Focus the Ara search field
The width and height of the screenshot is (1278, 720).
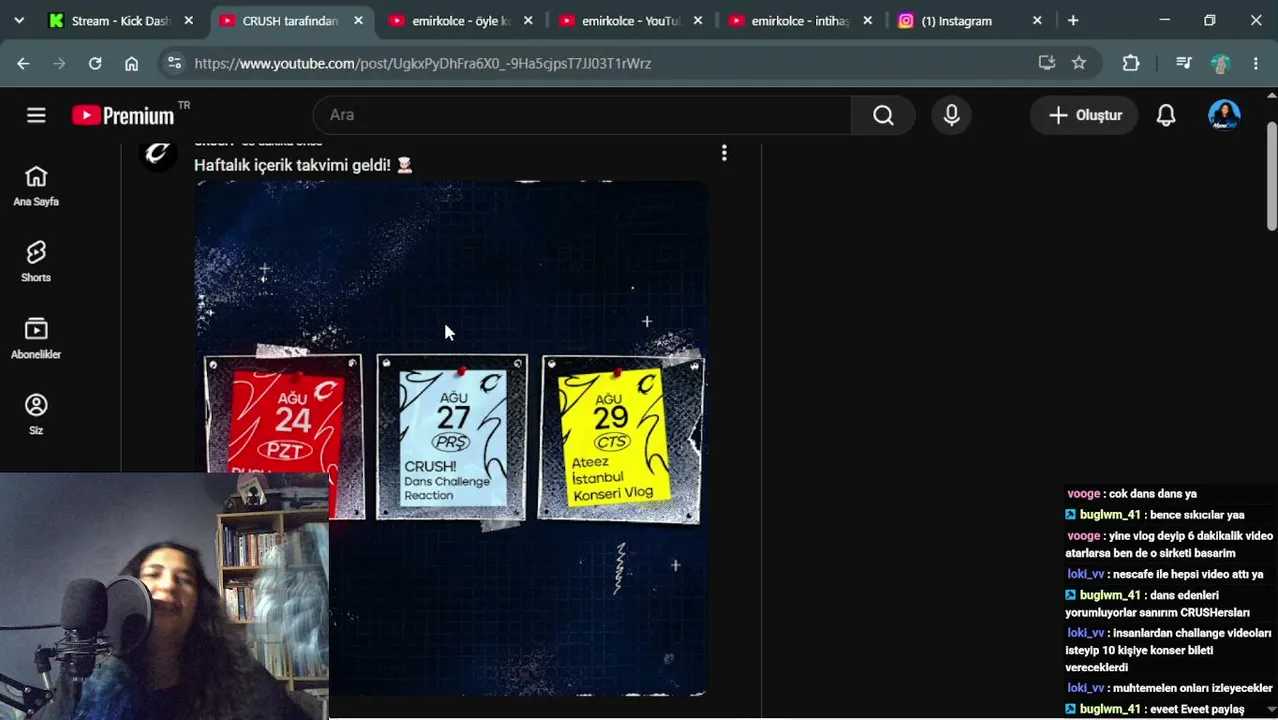coord(582,115)
